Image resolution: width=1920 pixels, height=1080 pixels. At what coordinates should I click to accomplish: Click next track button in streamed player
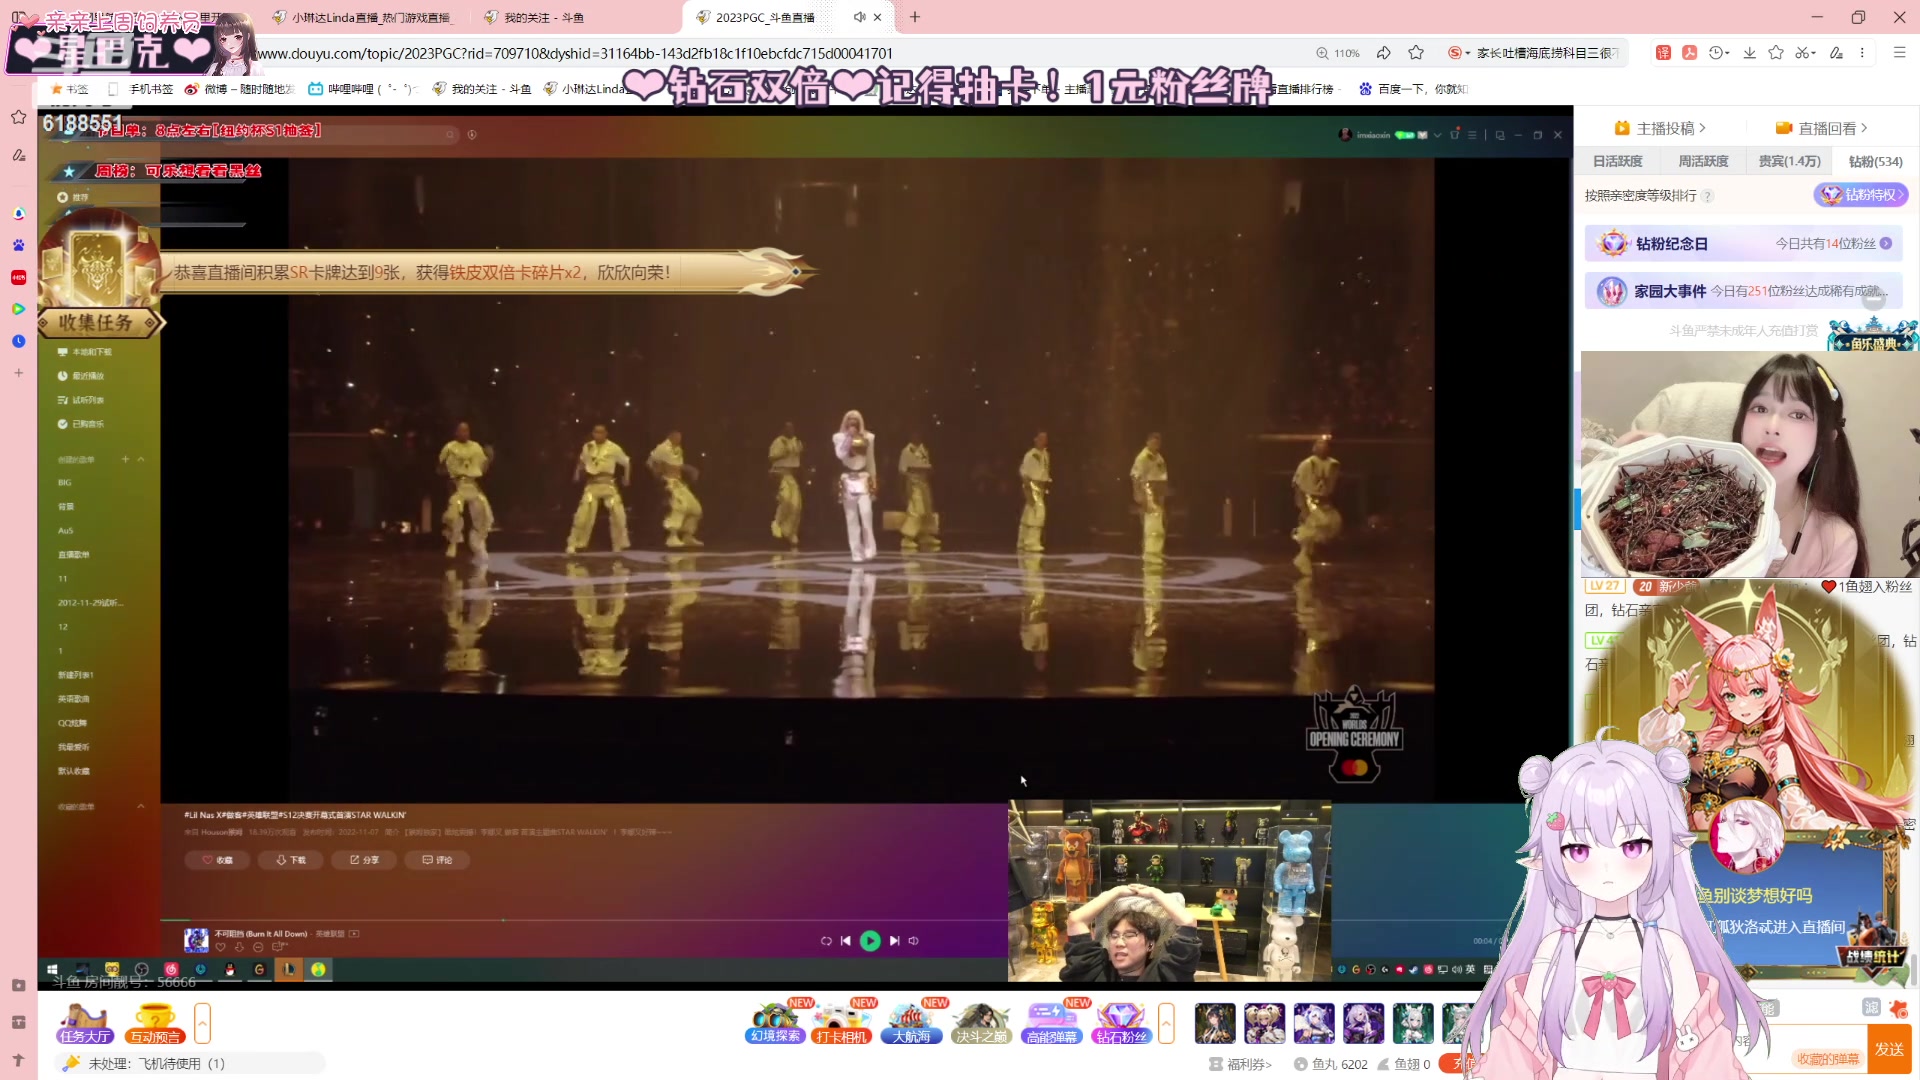(894, 941)
